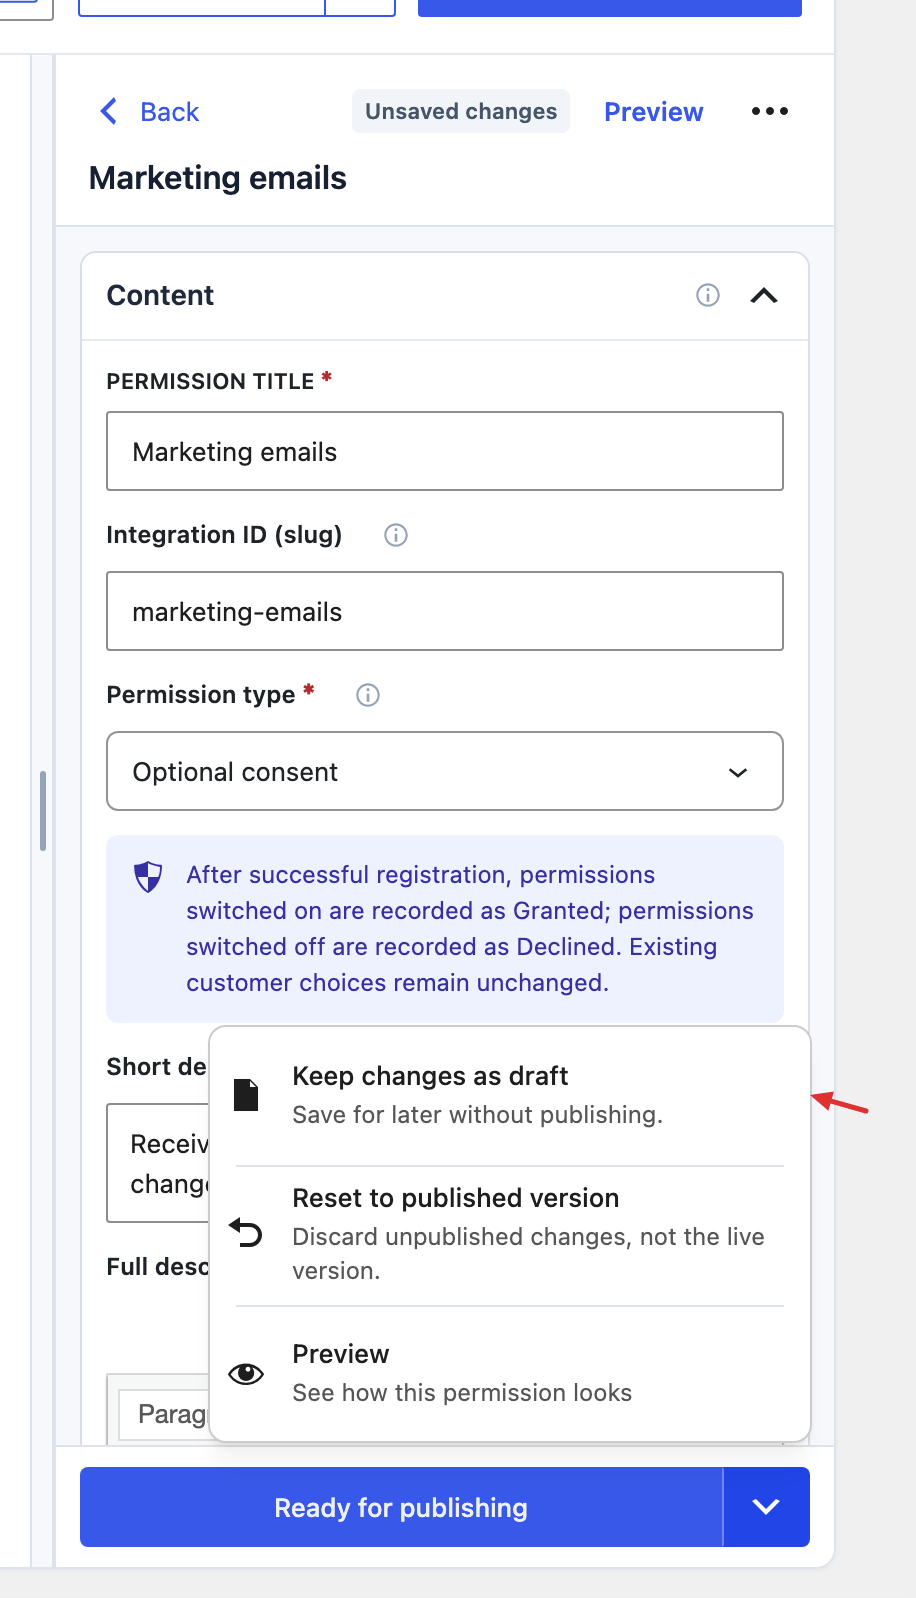
Task: Click 'See how this permission looks' text
Action: (x=462, y=1393)
